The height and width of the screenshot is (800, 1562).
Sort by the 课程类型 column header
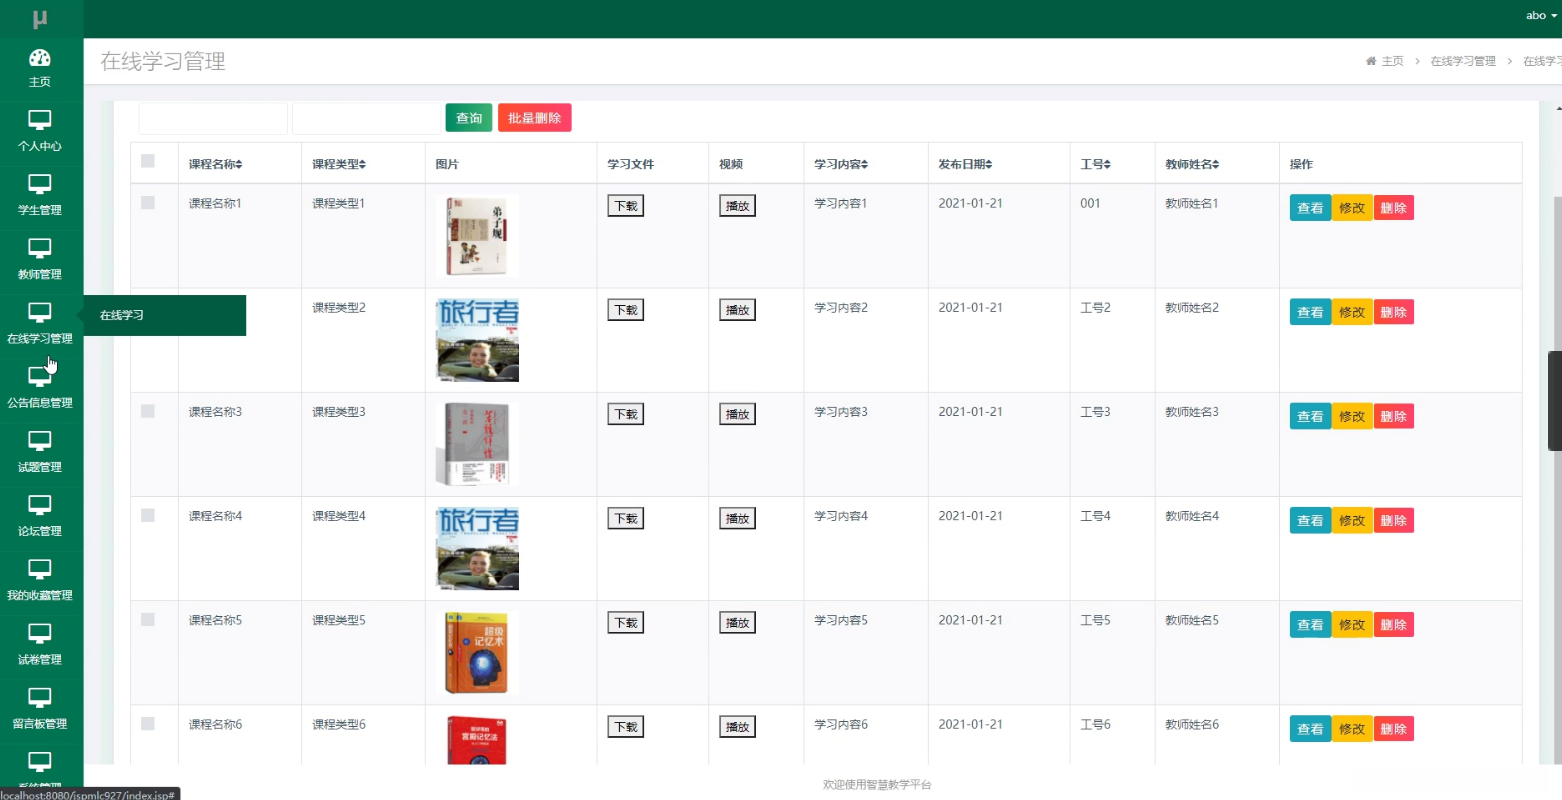tap(339, 164)
